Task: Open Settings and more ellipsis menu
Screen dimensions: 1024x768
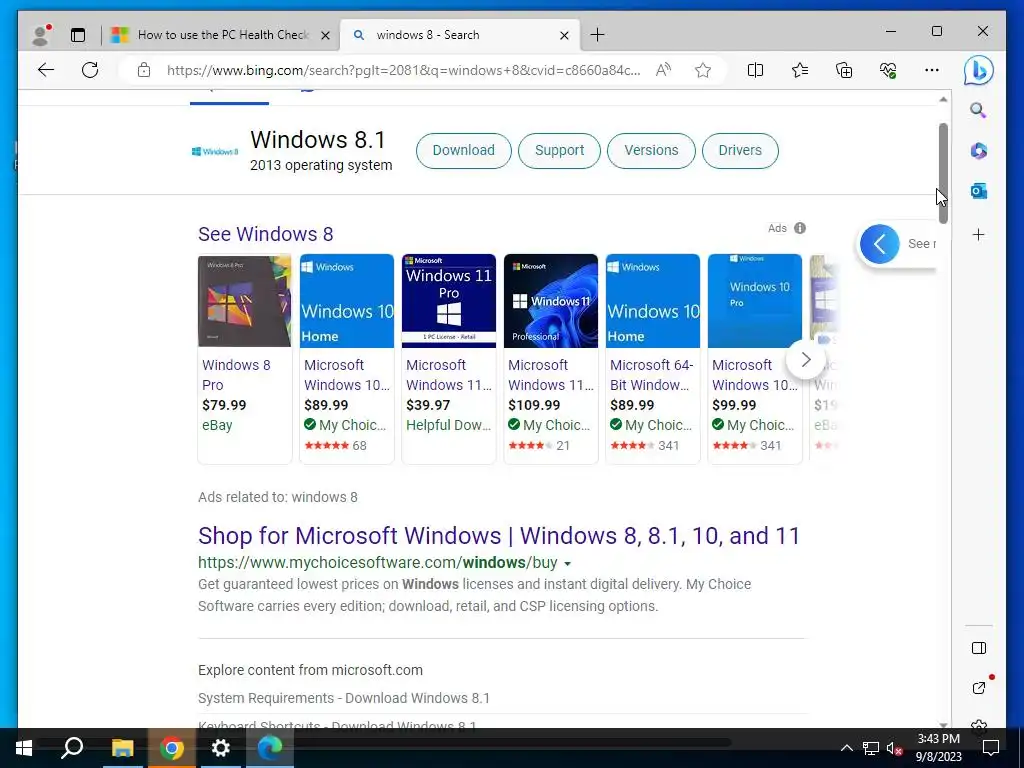Action: 932,70
